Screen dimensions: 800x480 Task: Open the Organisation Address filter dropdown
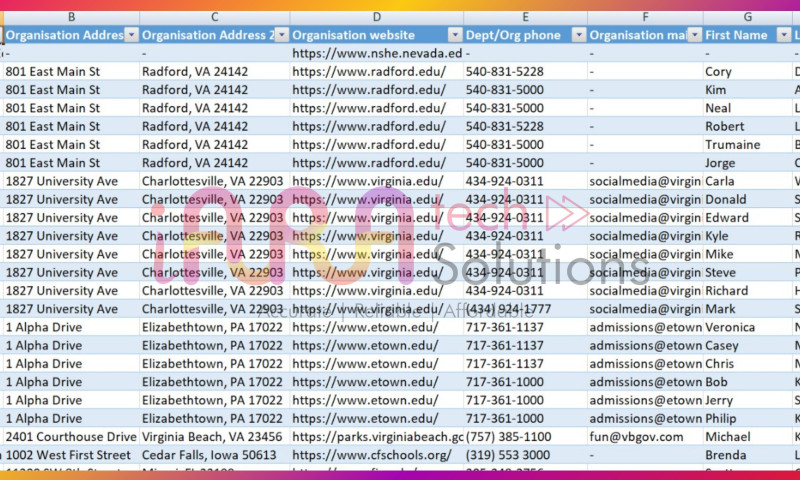click(131, 35)
